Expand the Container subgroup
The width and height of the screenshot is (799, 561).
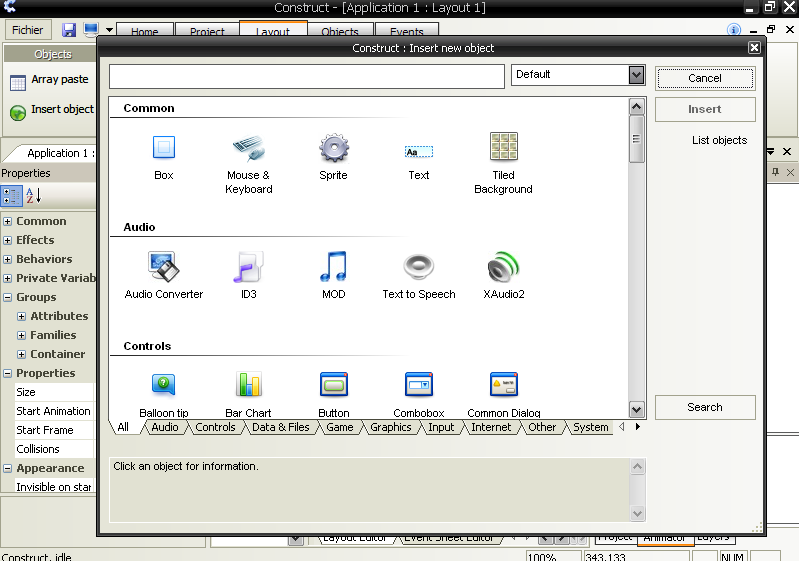point(21,354)
